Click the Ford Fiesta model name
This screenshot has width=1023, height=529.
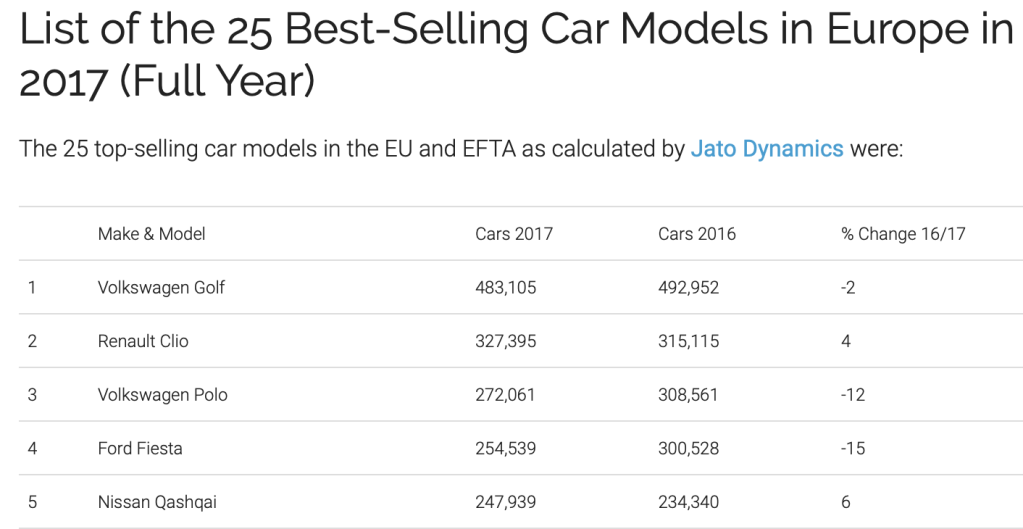140,448
